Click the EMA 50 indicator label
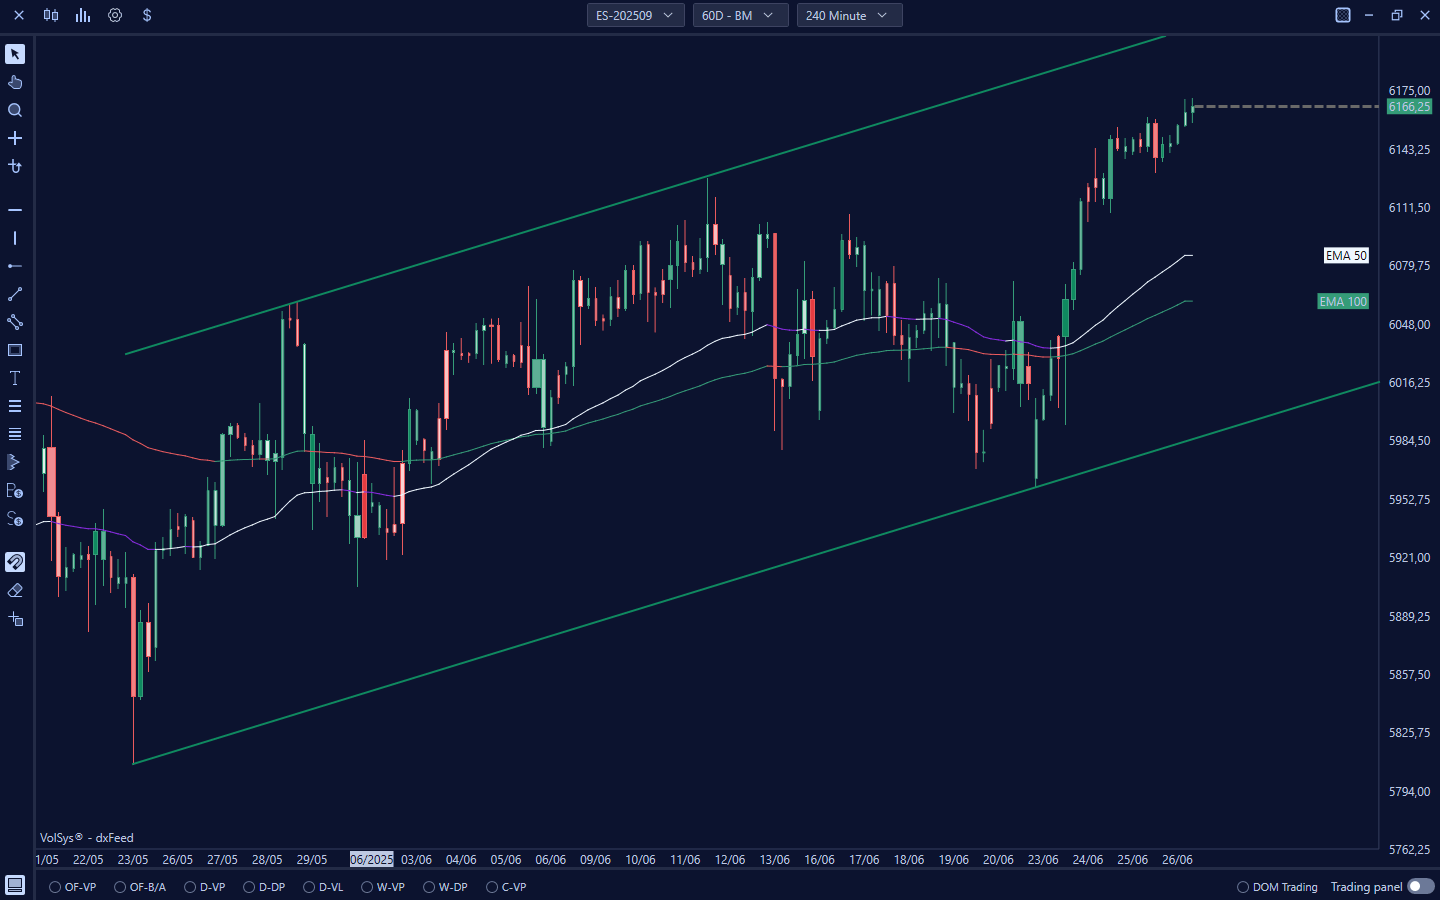 tap(1346, 256)
